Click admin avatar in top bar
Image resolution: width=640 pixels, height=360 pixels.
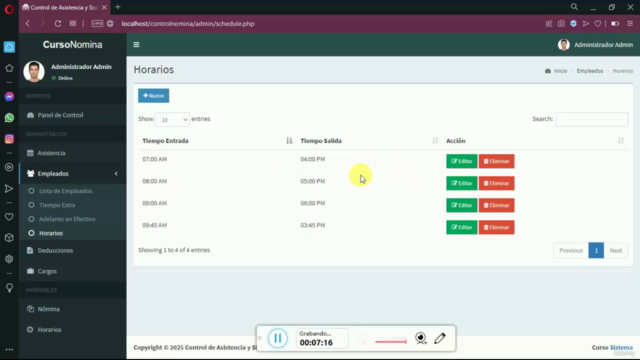[x=564, y=44]
